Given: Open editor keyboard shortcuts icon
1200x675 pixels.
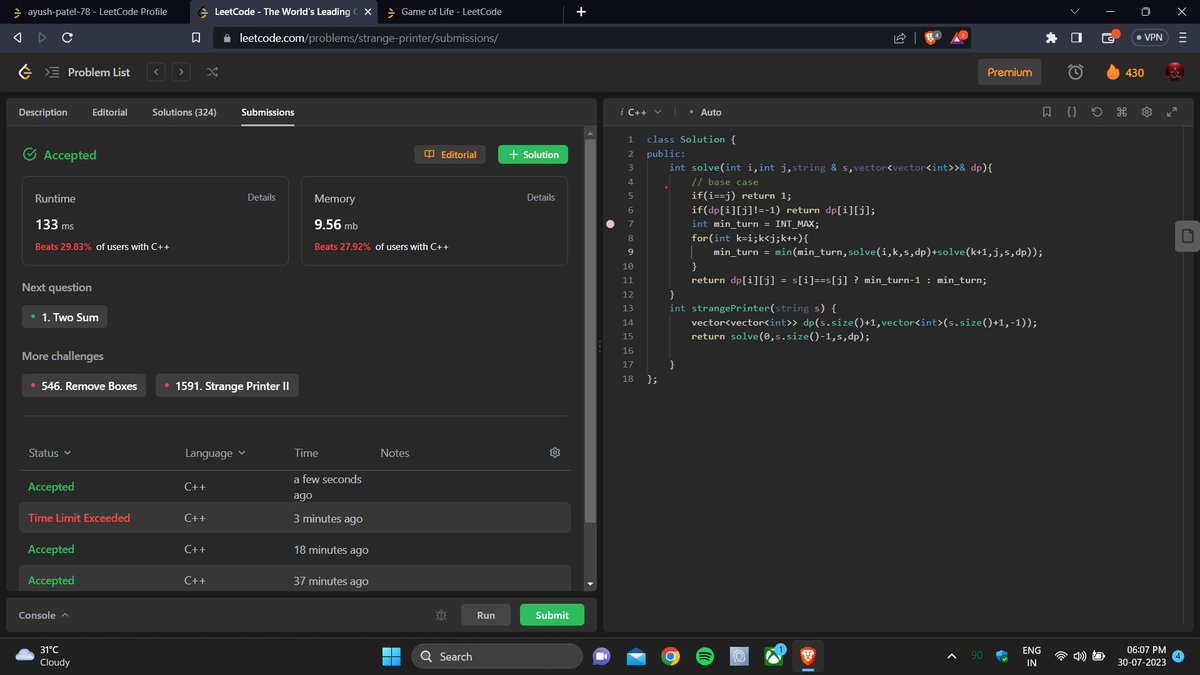Looking at the screenshot, I should [x=1121, y=112].
